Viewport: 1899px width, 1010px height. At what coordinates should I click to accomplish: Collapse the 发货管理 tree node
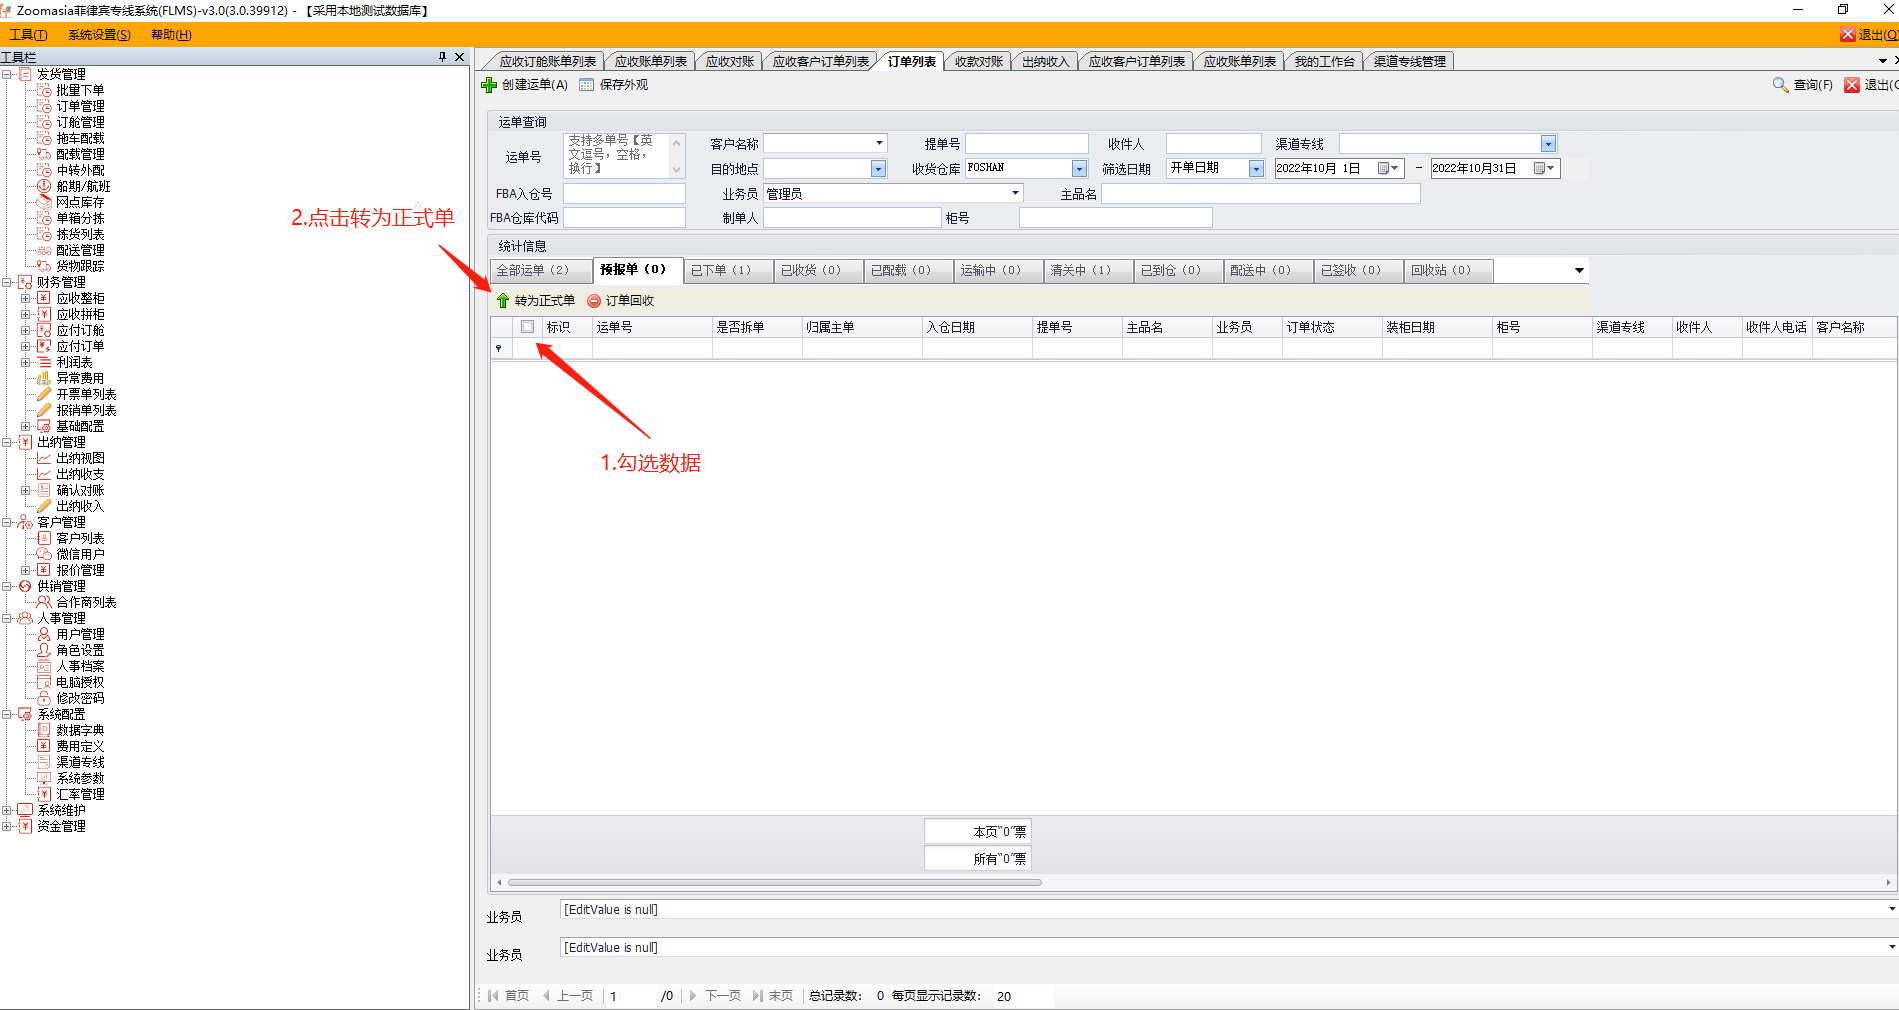point(7,74)
